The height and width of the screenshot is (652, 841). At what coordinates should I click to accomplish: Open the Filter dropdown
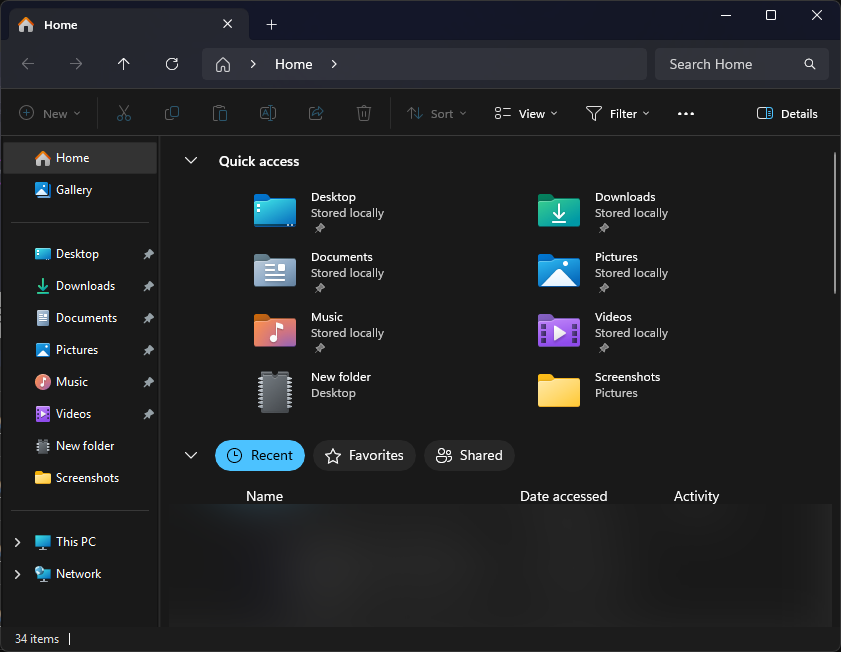coord(617,114)
